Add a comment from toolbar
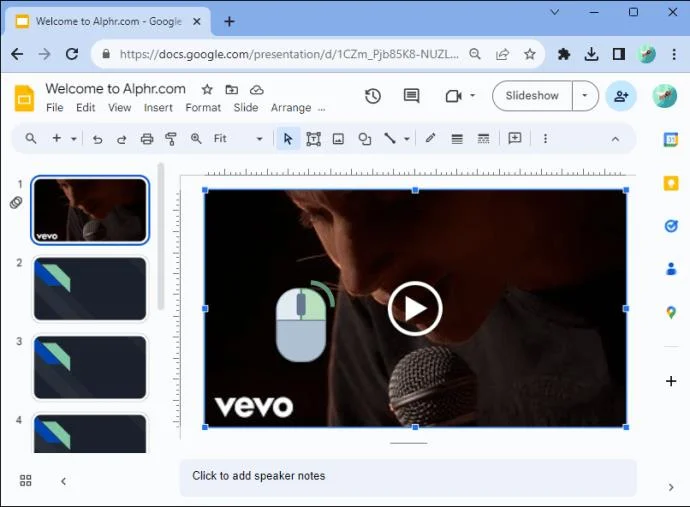 [x=514, y=138]
